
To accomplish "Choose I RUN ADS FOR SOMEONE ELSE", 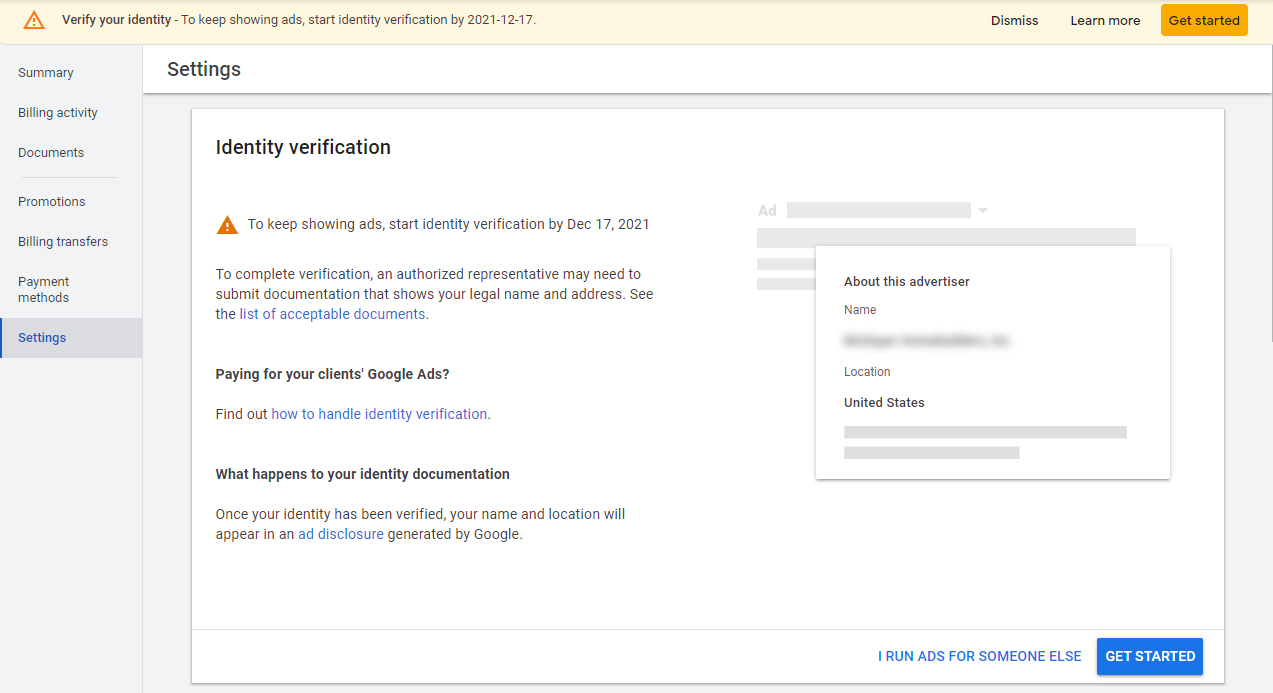I will pos(979,656).
